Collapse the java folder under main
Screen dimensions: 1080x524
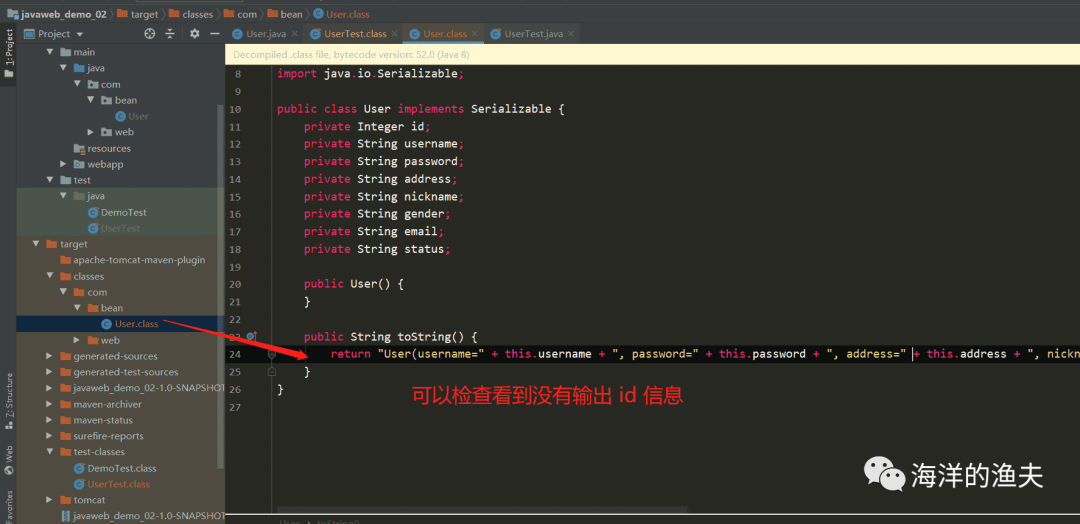pyautogui.click(x=63, y=68)
